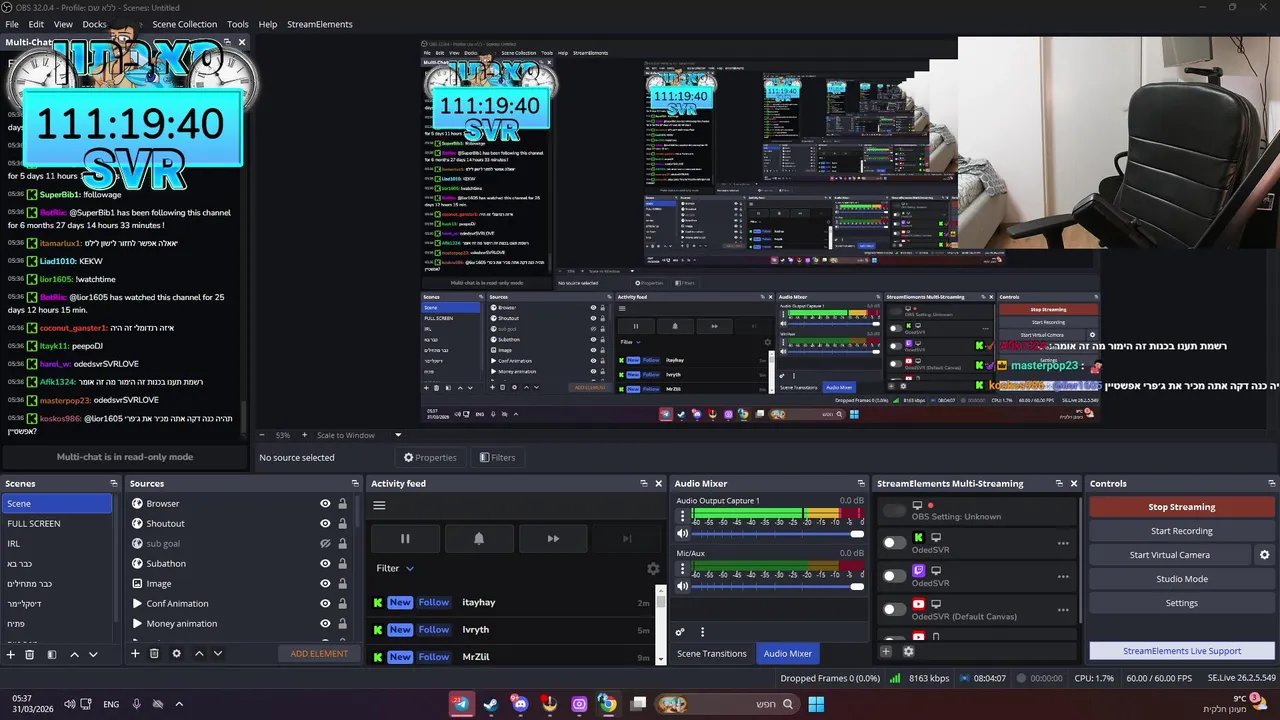1280x720 pixels.
Task: Select IRL scene in list
Action: click(x=57, y=544)
